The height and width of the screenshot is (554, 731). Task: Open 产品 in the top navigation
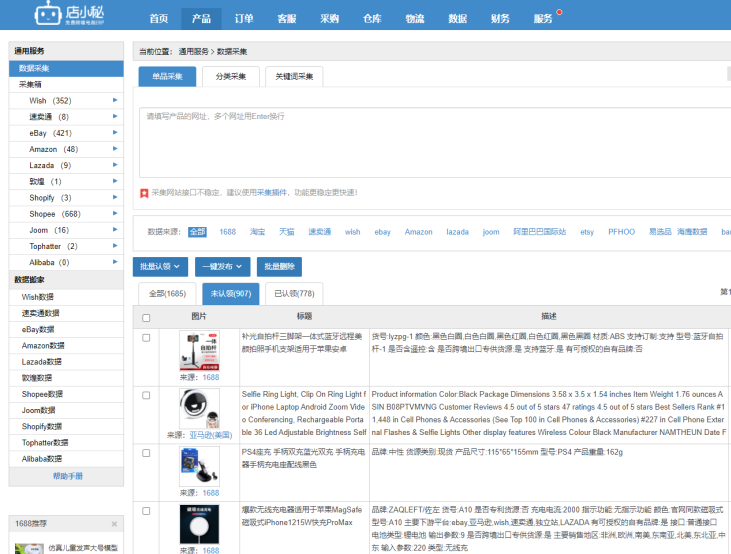201,19
